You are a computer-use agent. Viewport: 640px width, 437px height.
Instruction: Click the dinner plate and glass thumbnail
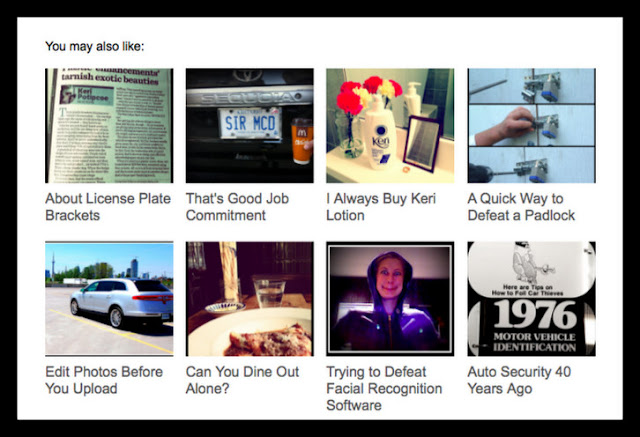tap(250, 299)
